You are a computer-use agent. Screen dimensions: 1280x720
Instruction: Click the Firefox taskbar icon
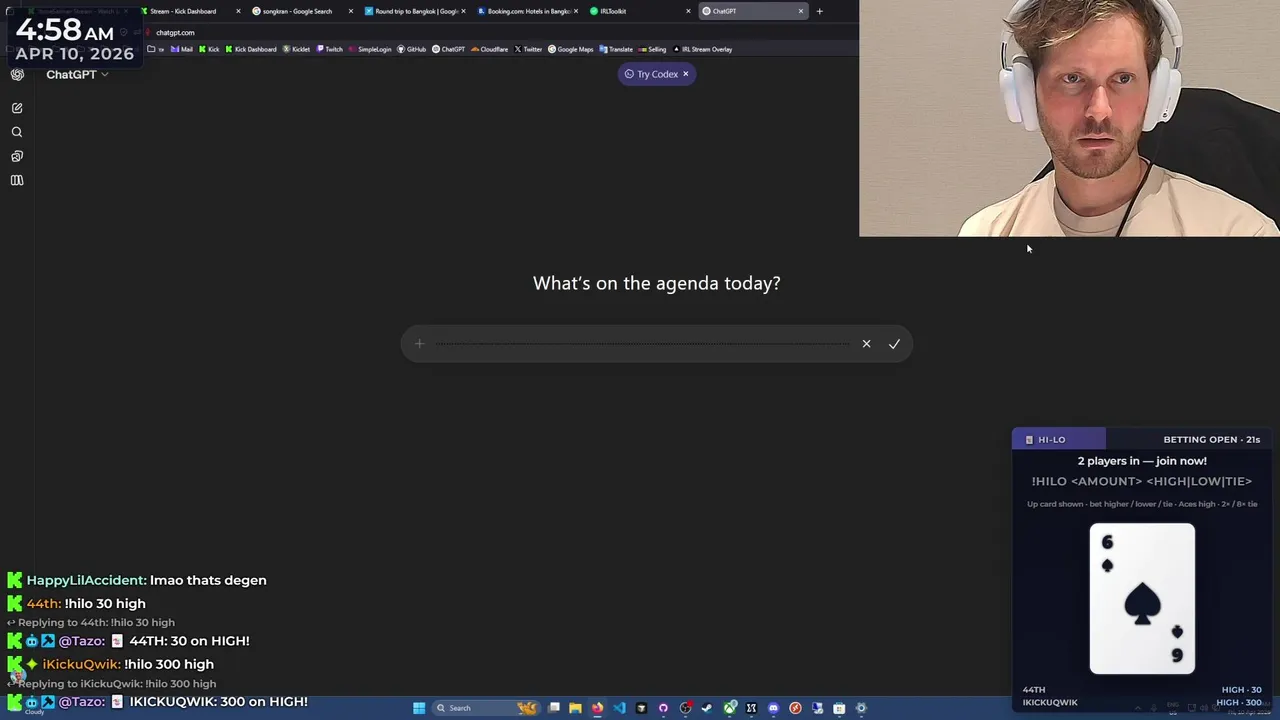coord(597,708)
